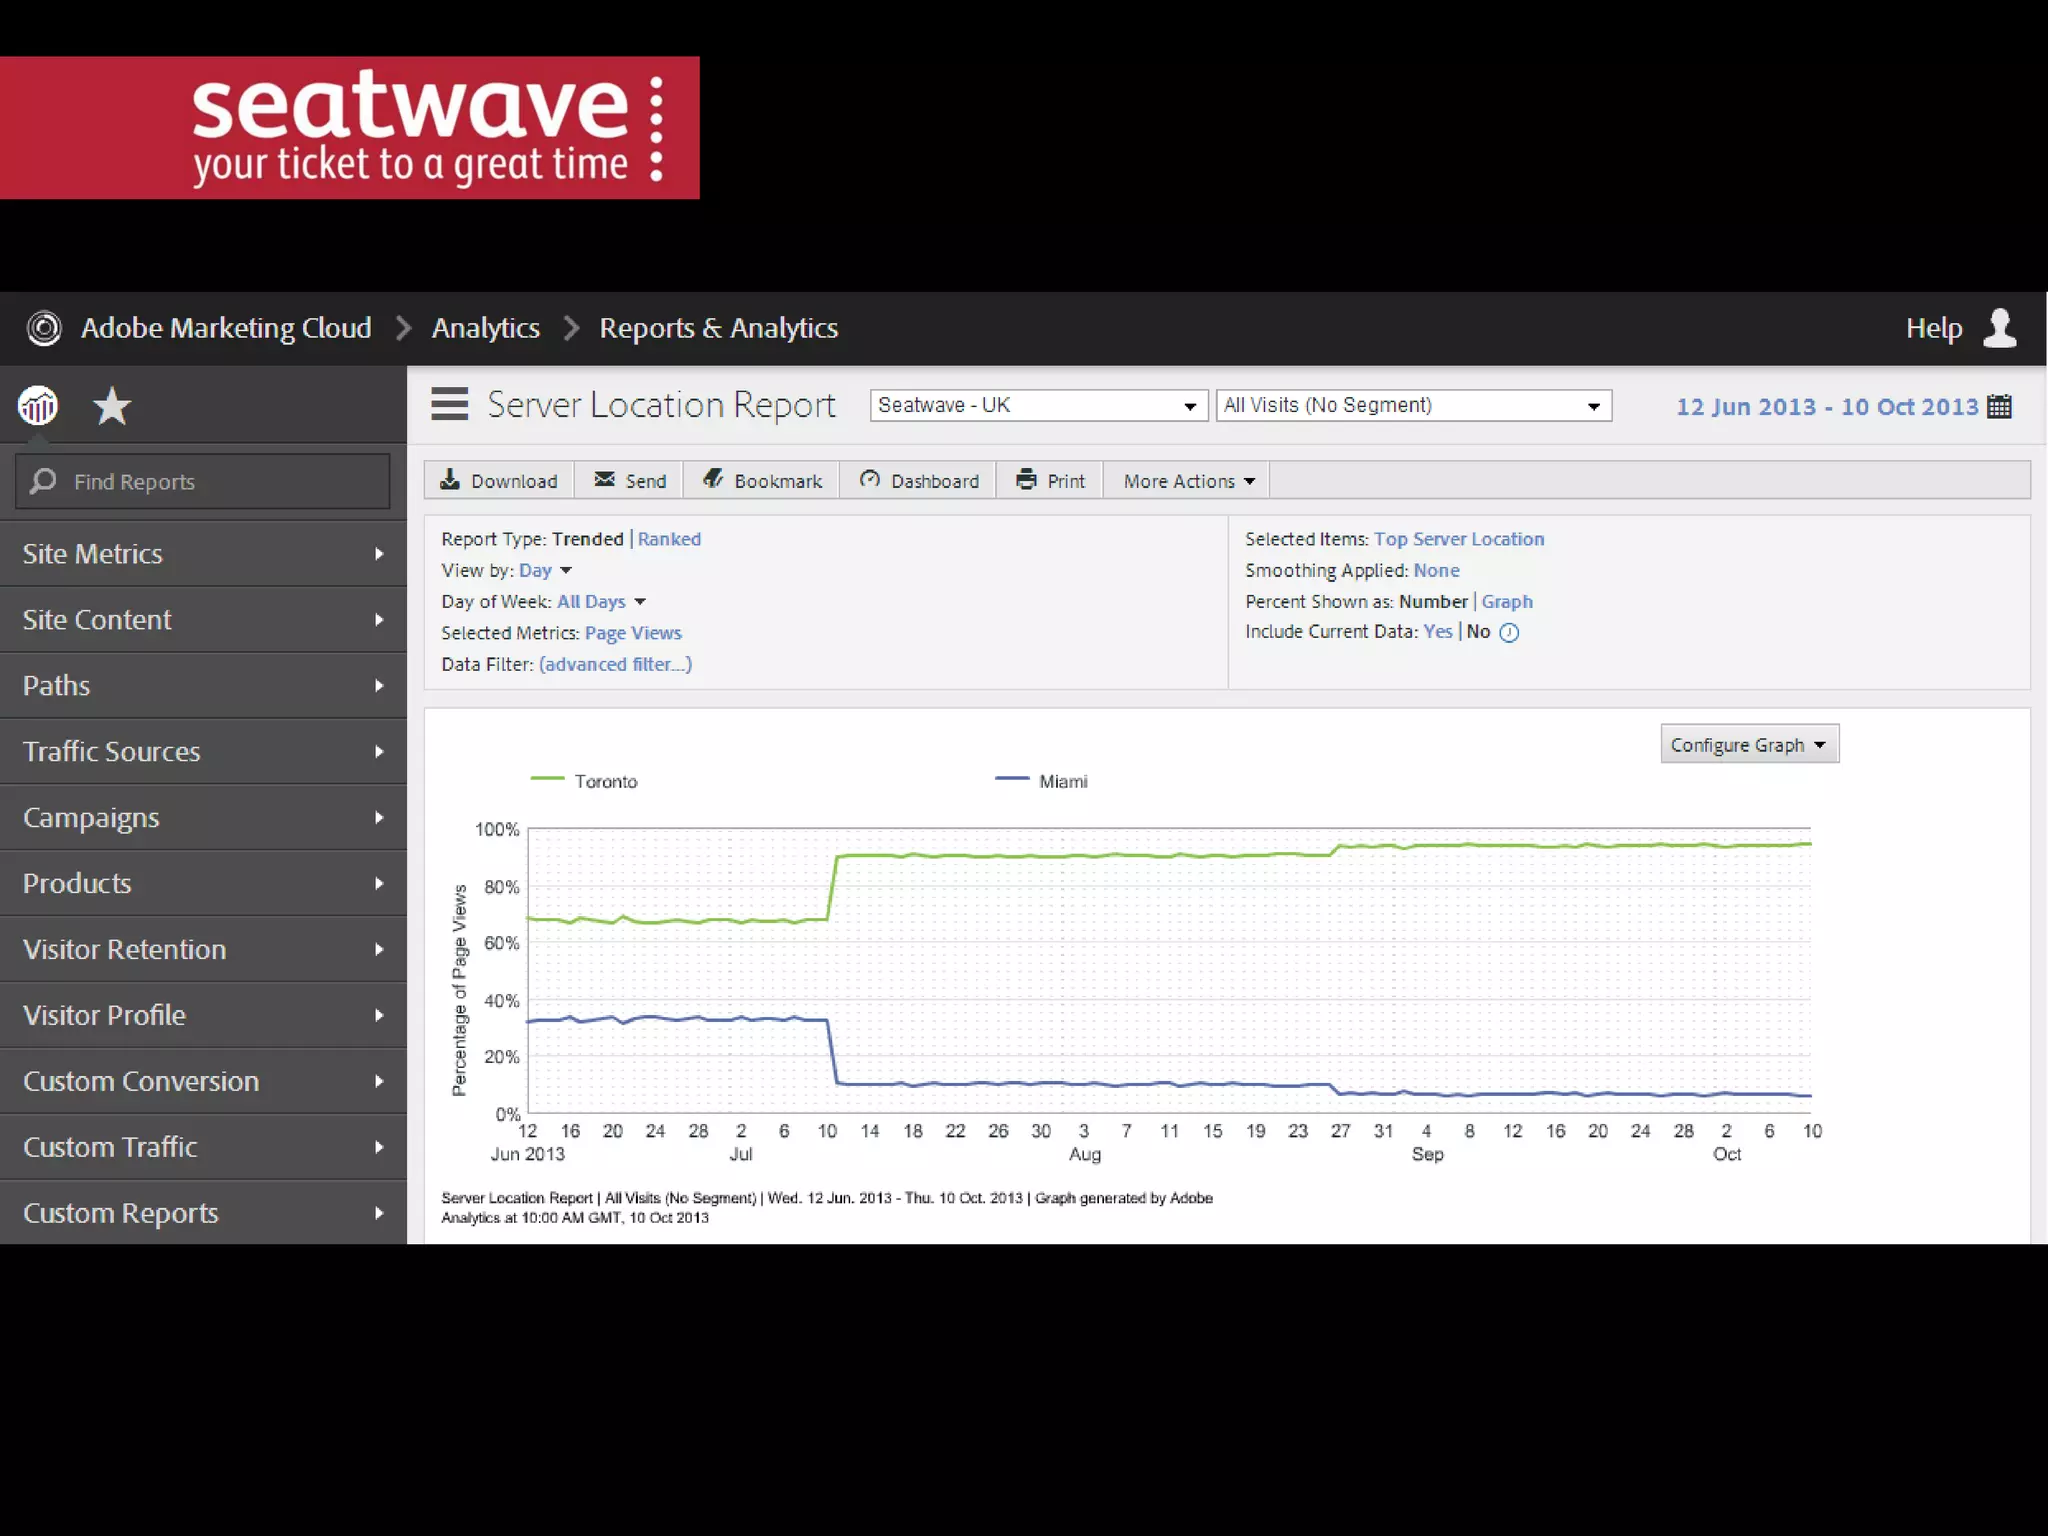The height and width of the screenshot is (1536, 2048).
Task: Expand the Configure Graph dropdown
Action: point(1748,744)
